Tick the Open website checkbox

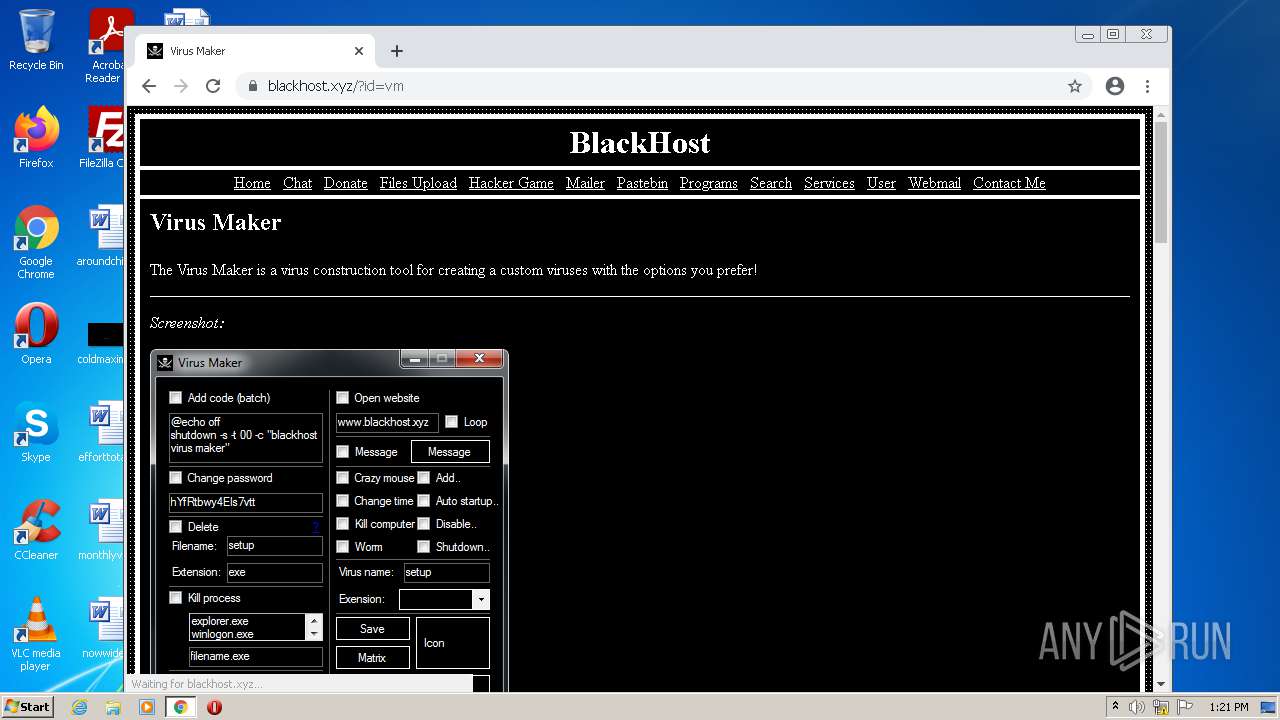pyautogui.click(x=342, y=398)
